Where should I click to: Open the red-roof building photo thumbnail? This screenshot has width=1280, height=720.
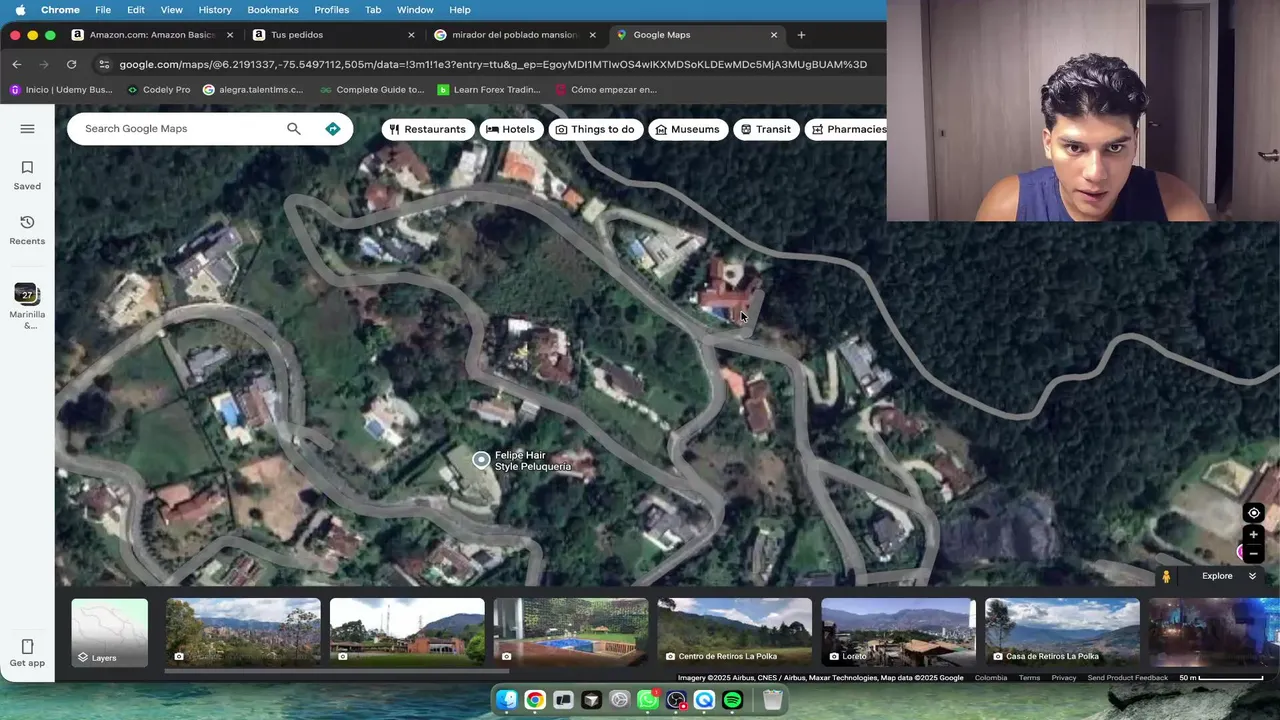click(x=407, y=632)
